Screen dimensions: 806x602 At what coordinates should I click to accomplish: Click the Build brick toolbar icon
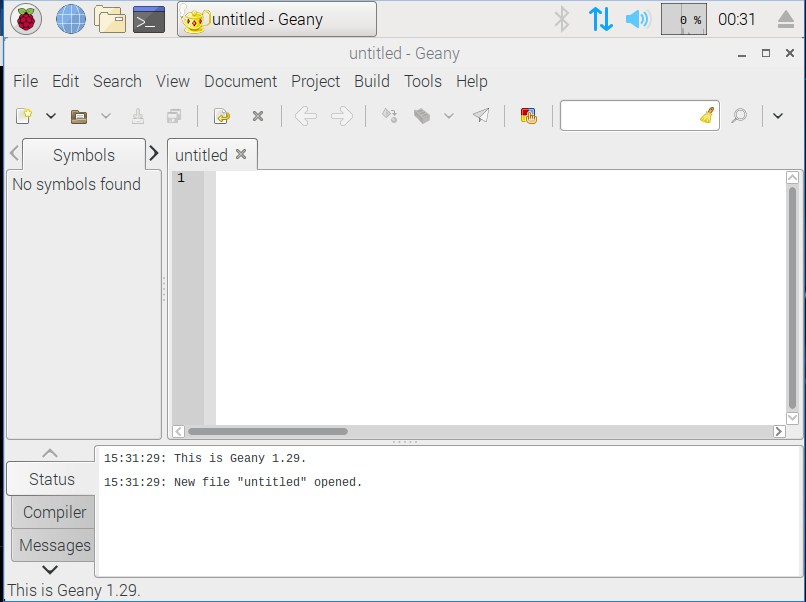pos(422,116)
